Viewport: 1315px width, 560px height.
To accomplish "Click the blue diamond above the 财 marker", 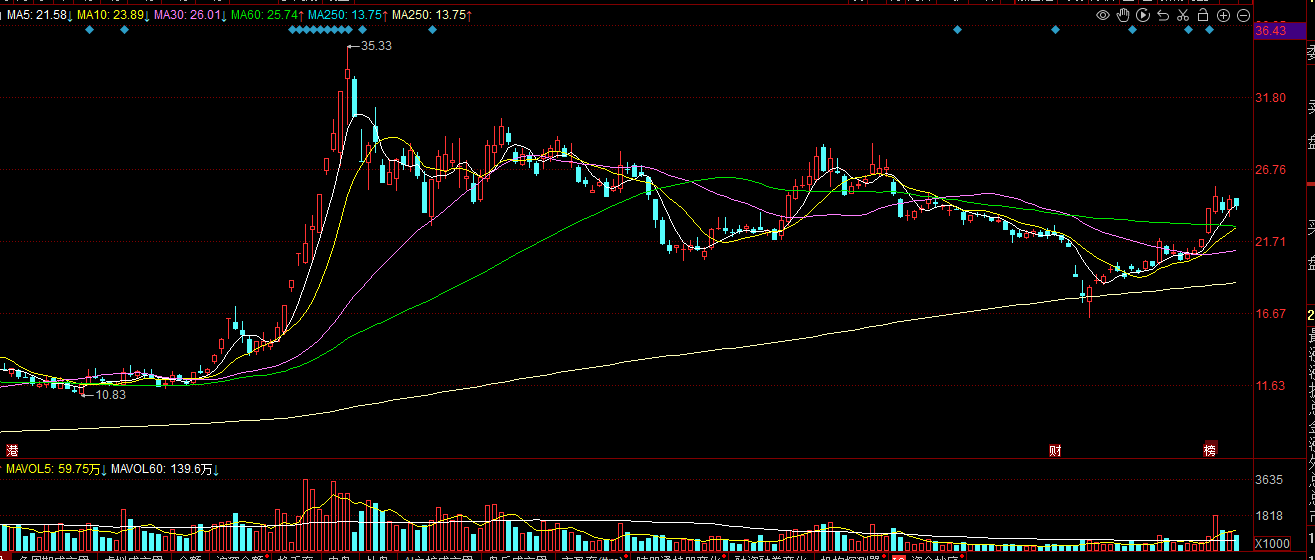I will pyautogui.click(x=1055, y=30).
